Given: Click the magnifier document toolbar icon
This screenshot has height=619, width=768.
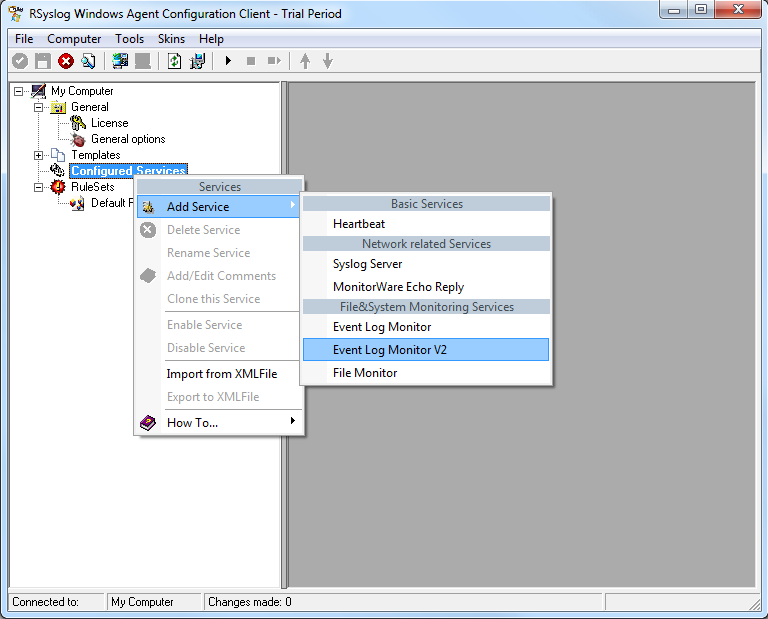Looking at the screenshot, I should pos(89,61).
